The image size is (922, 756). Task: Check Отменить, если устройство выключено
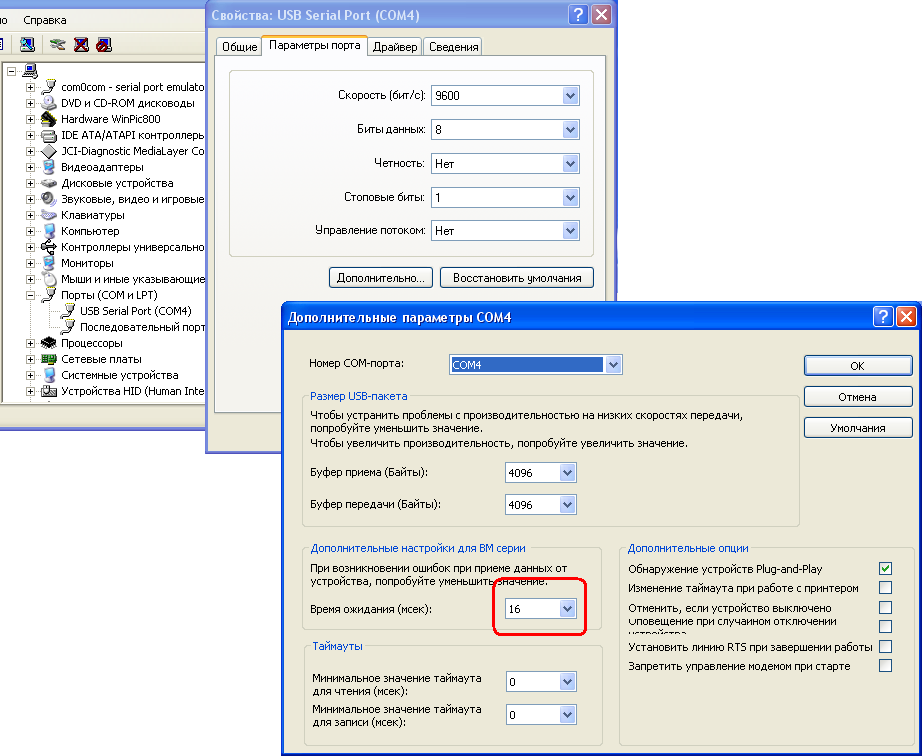(886, 607)
